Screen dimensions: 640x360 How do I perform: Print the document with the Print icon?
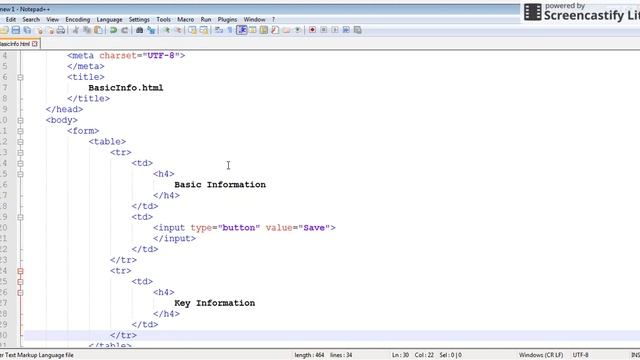[61, 30]
